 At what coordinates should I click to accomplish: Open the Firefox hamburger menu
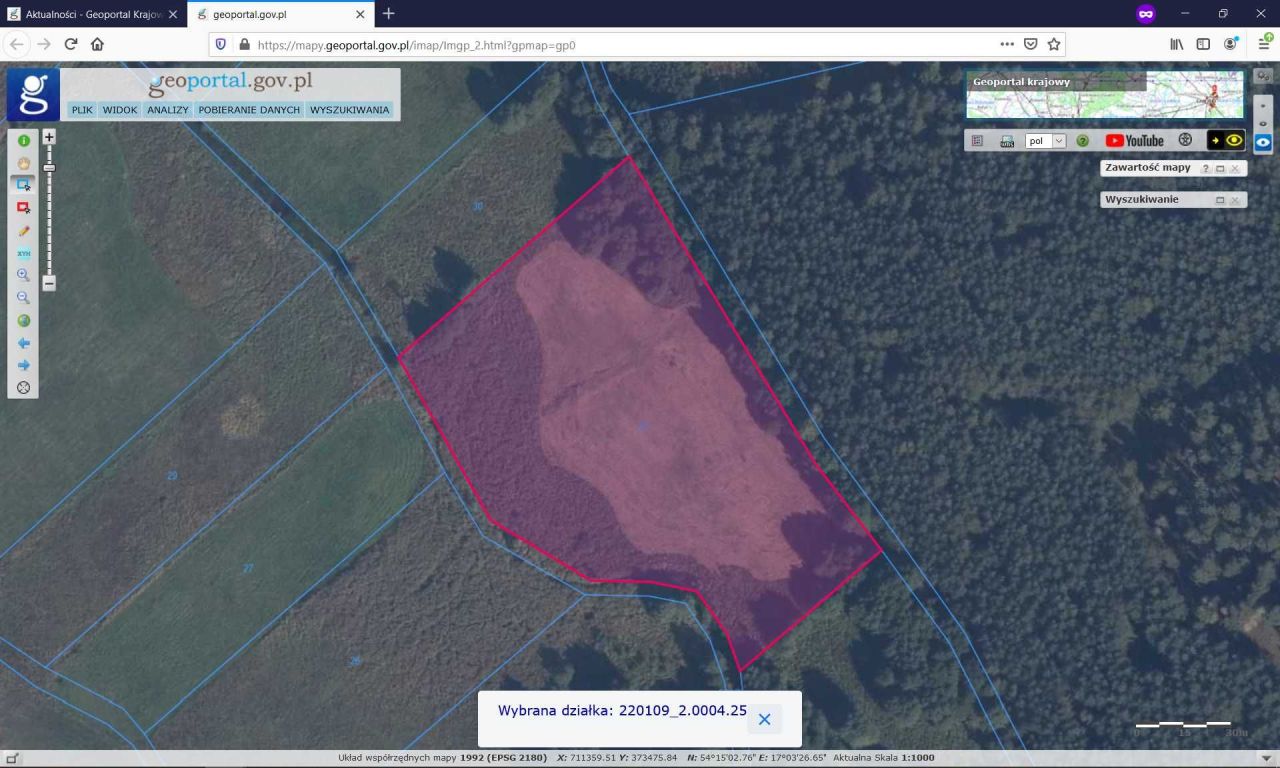tap(1264, 44)
